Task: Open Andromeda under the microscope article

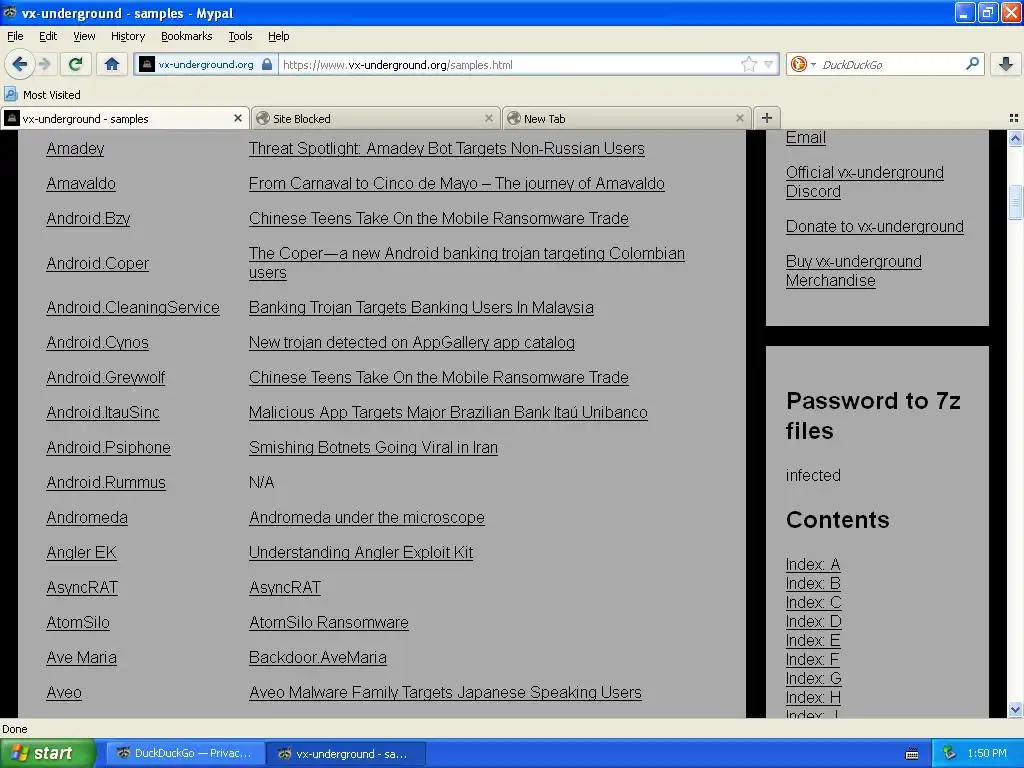Action: (366, 517)
